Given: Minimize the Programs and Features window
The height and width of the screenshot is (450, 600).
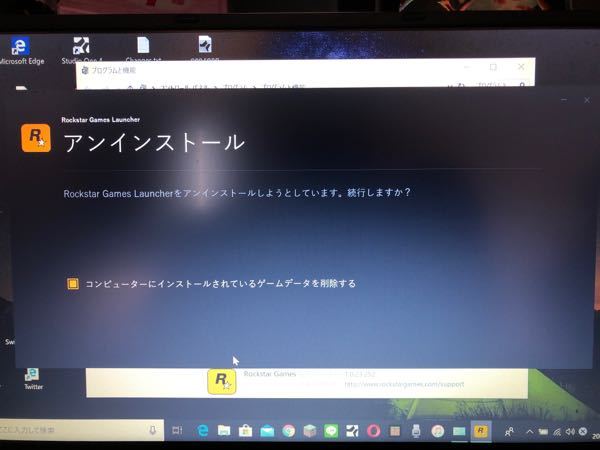Looking at the screenshot, I should pyautogui.click(x=466, y=67).
